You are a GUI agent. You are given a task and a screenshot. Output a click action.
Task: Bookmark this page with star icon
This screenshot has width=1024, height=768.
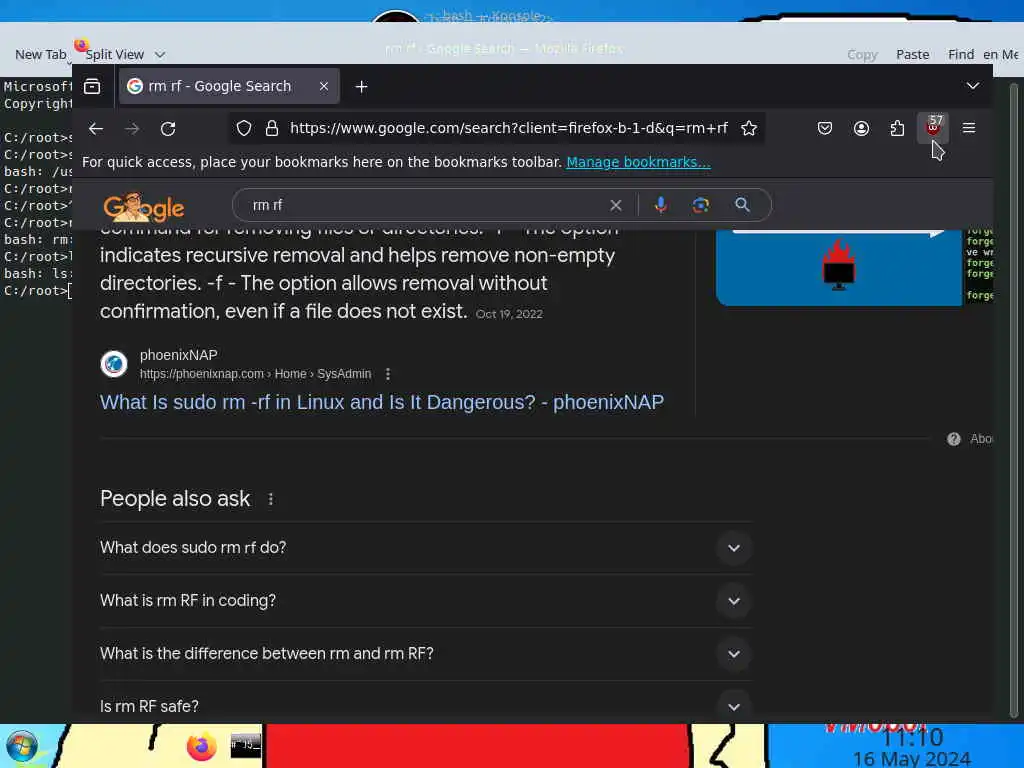(748, 129)
